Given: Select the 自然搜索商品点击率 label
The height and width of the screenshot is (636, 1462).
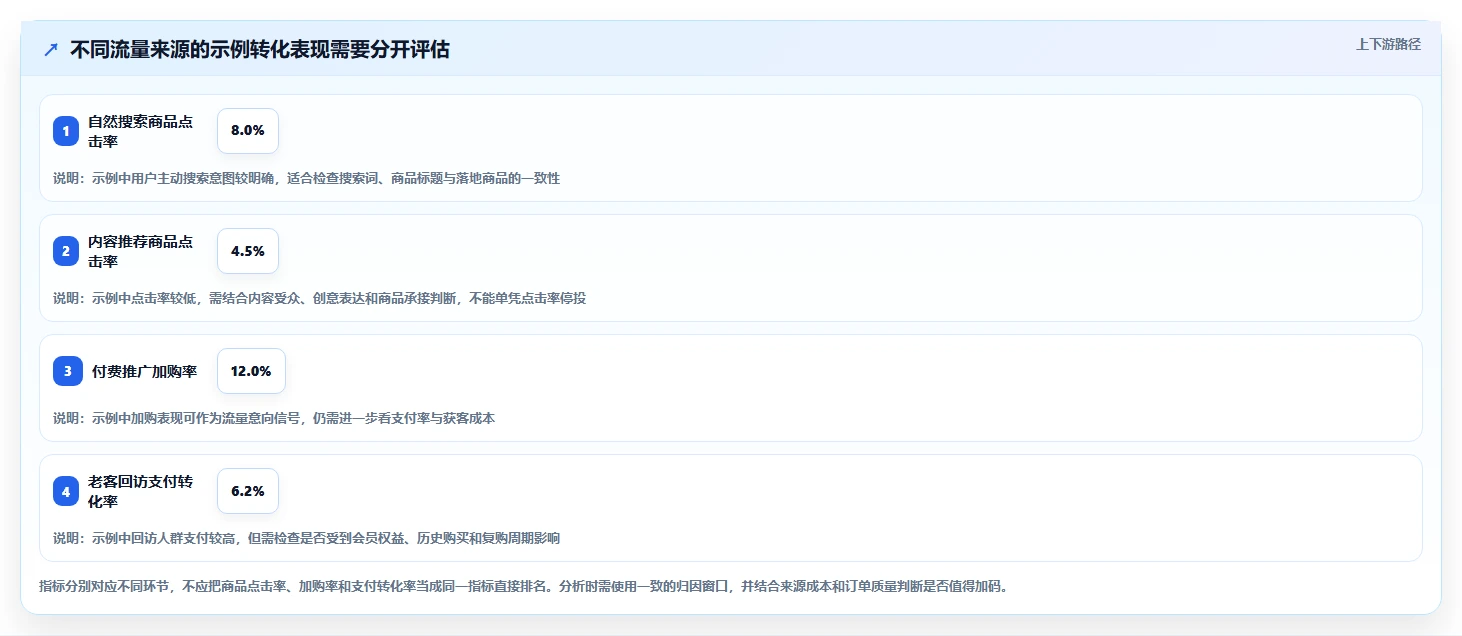Looking at the screenshot, I should click(140, 131).
